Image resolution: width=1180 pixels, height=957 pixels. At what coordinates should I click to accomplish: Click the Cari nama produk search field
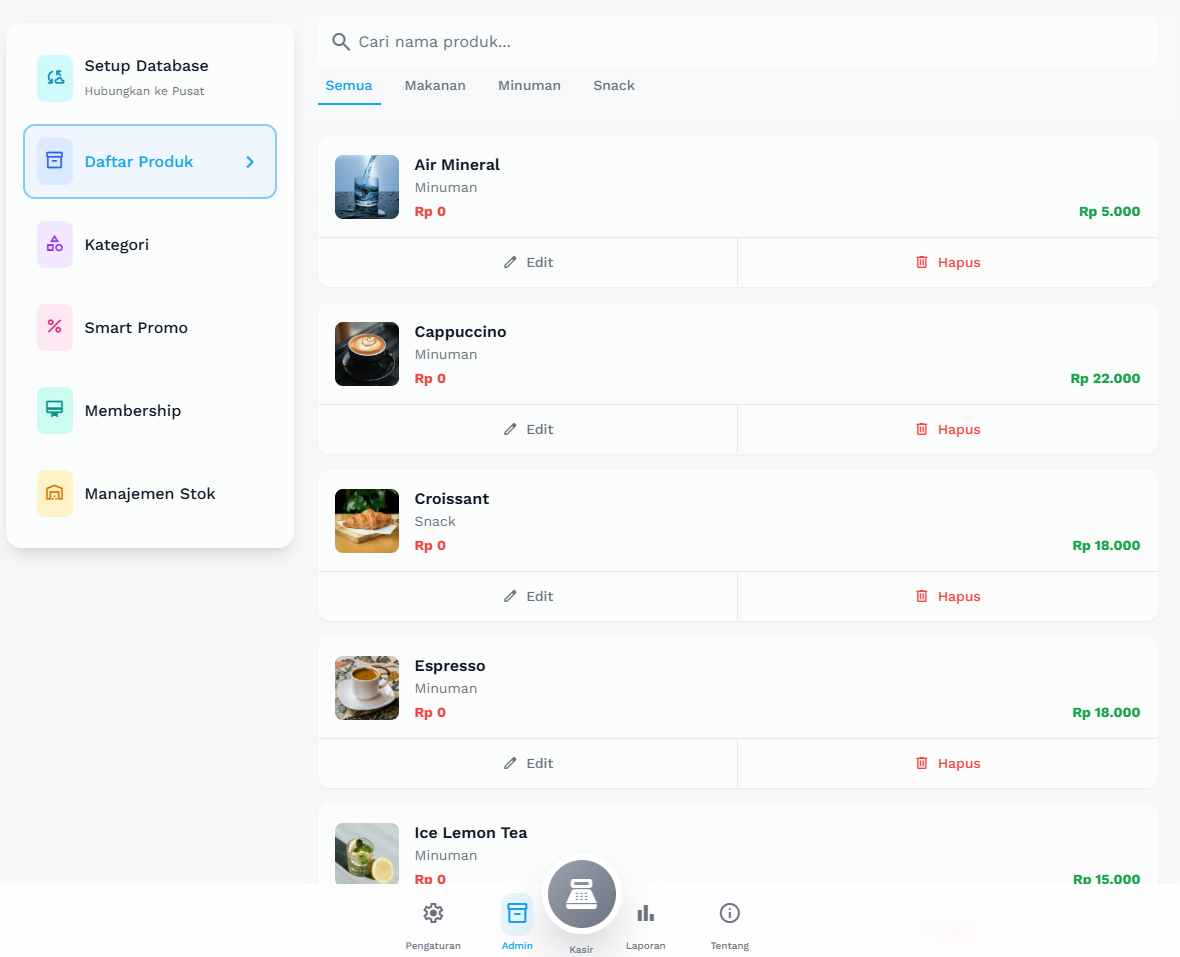coord(738,42)
